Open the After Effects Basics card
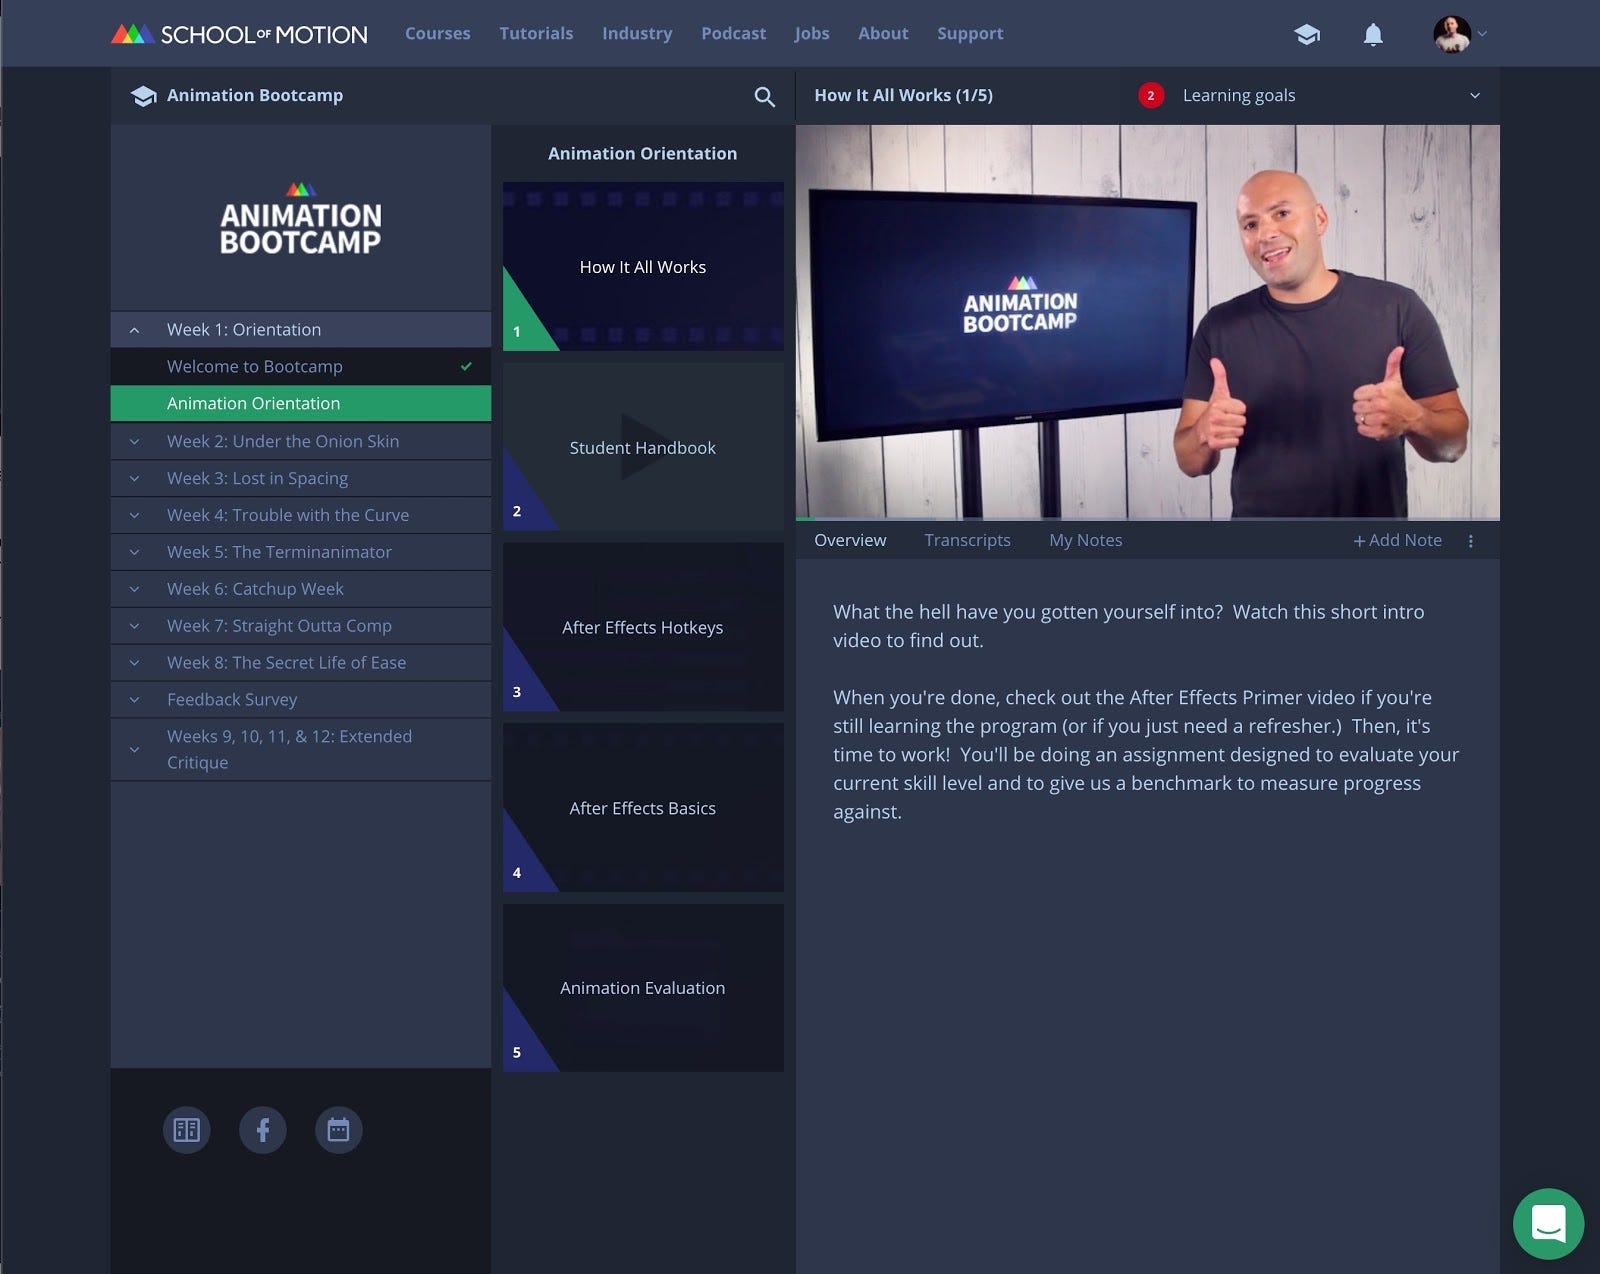Screen dimensions: 1600x1274 (643, 808)
